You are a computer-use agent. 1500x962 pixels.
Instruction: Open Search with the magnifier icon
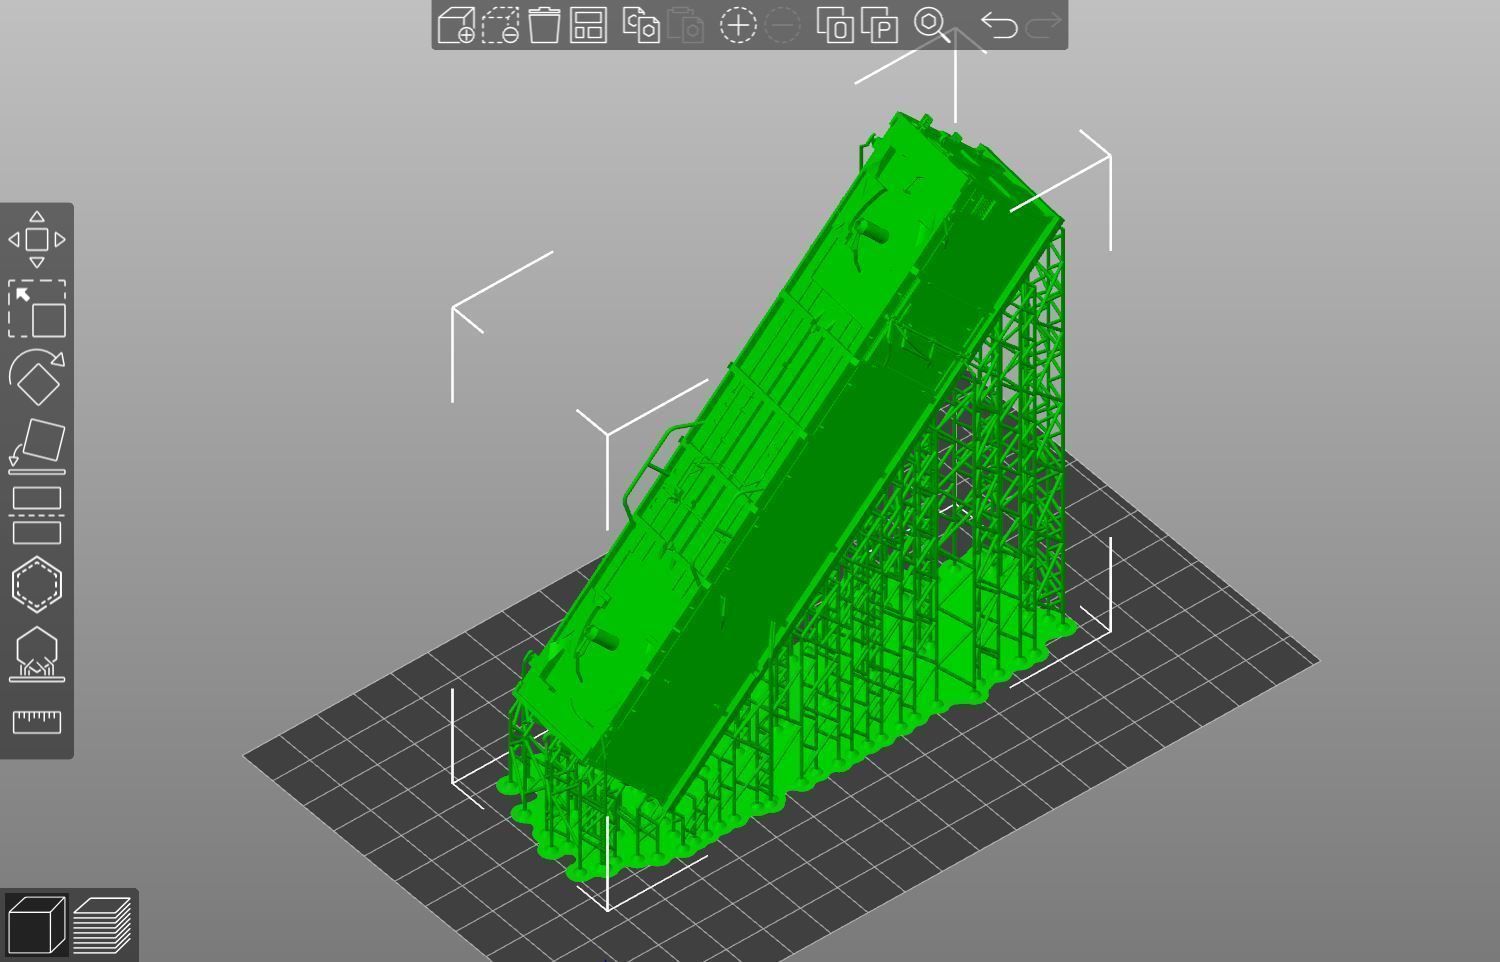[x=932, y=25]
